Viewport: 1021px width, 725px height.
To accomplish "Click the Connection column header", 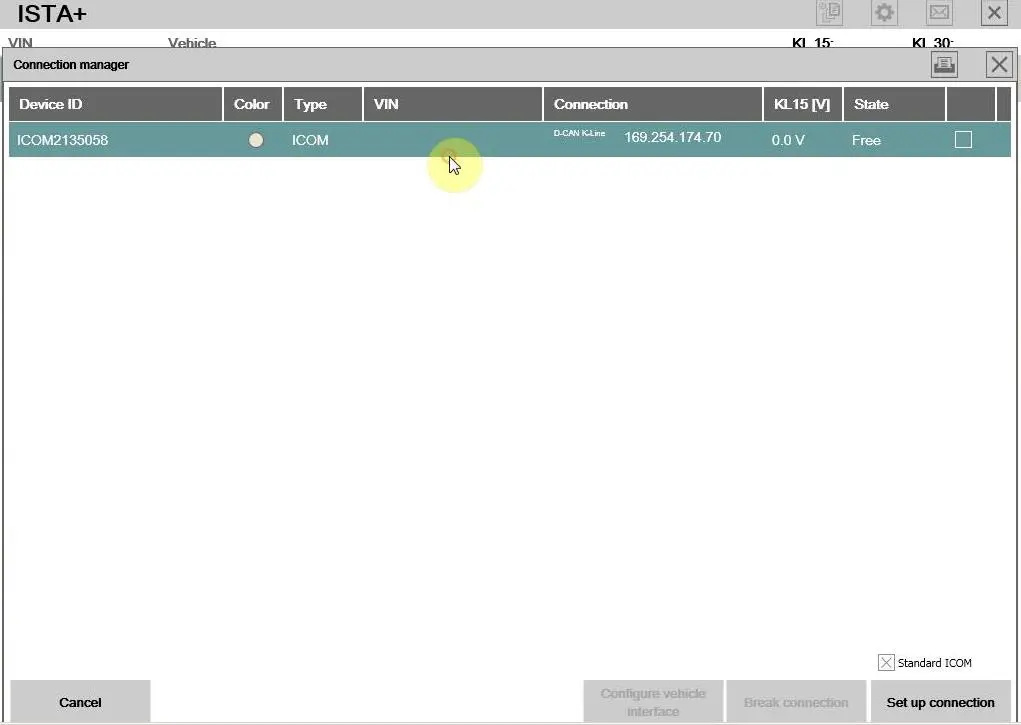I will (652, 104).
